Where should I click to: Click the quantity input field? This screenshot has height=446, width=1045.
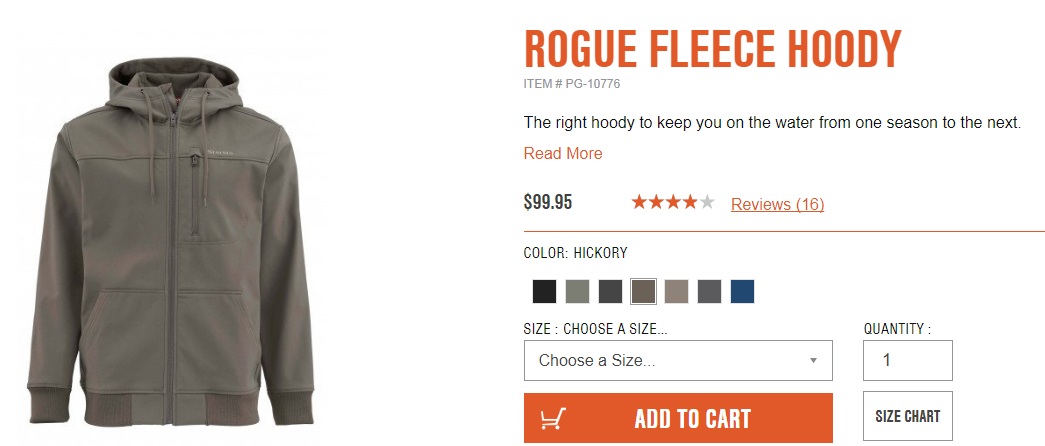(x=907, y=360)
